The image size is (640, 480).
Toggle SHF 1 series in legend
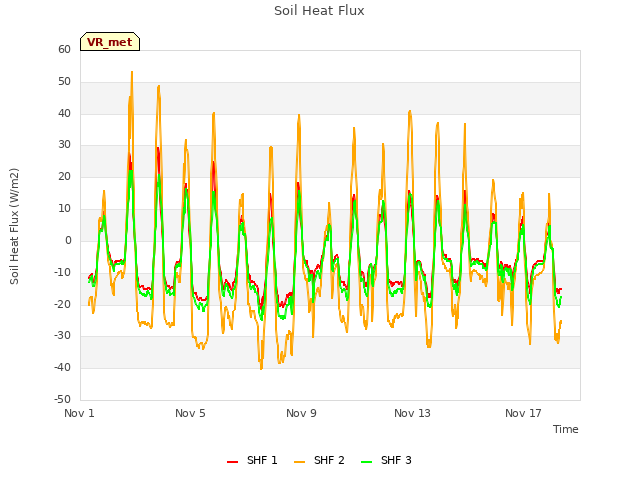(252, 460)
